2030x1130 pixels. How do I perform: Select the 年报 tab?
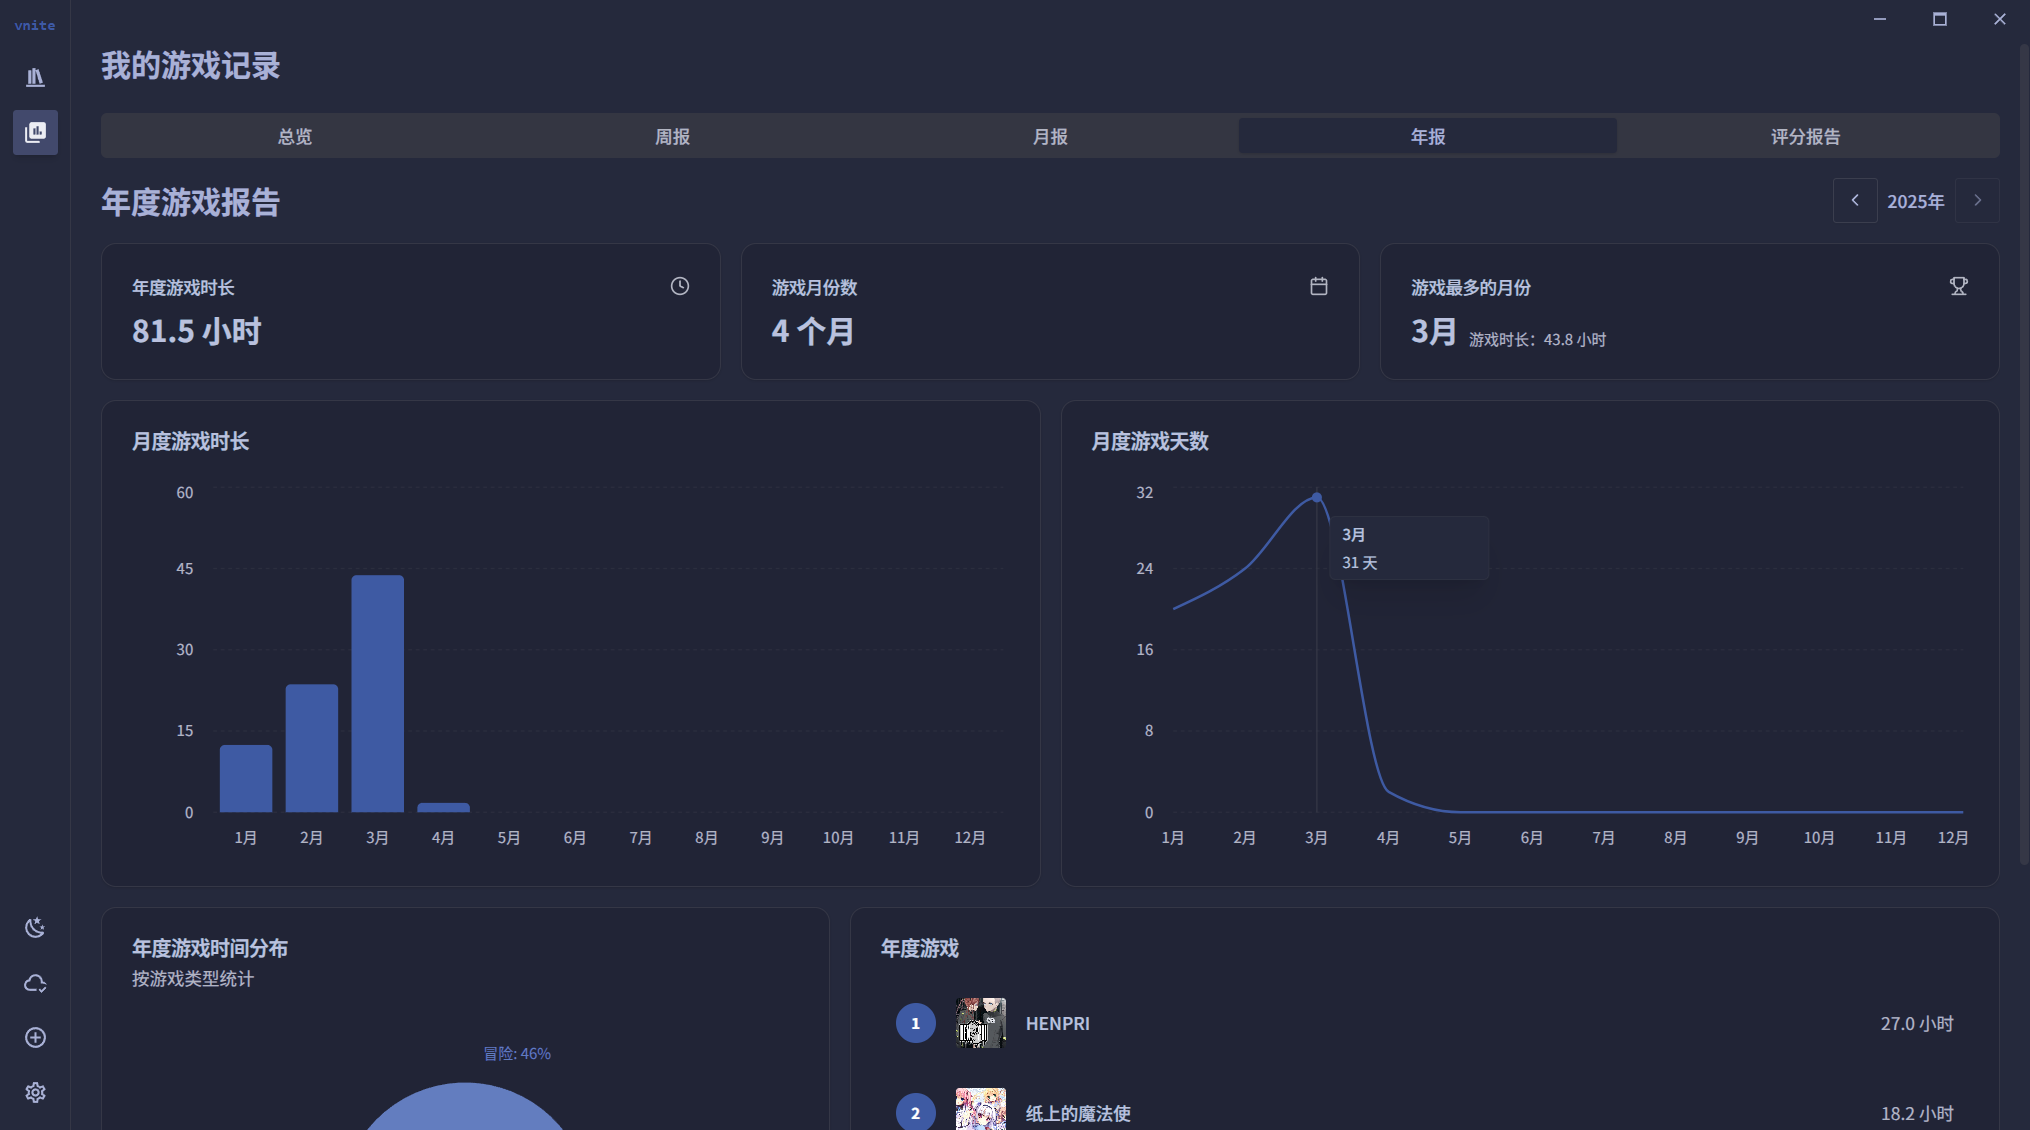(1428, 136)
